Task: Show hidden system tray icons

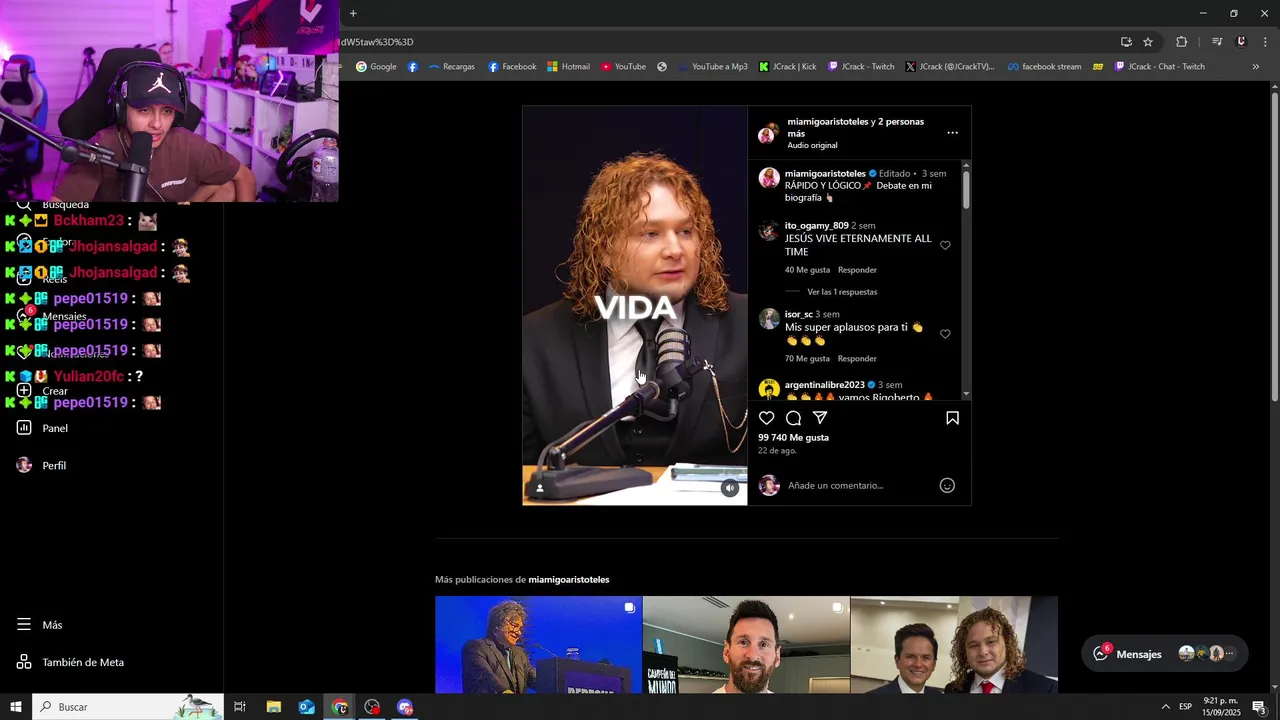Action: point(1165,707)
